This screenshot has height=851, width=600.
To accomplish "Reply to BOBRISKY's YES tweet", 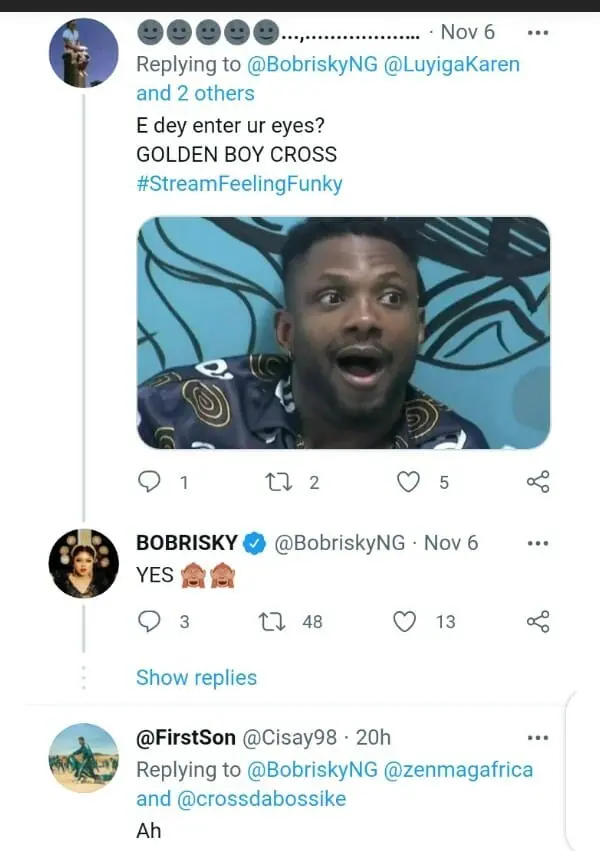I will 150,622.
